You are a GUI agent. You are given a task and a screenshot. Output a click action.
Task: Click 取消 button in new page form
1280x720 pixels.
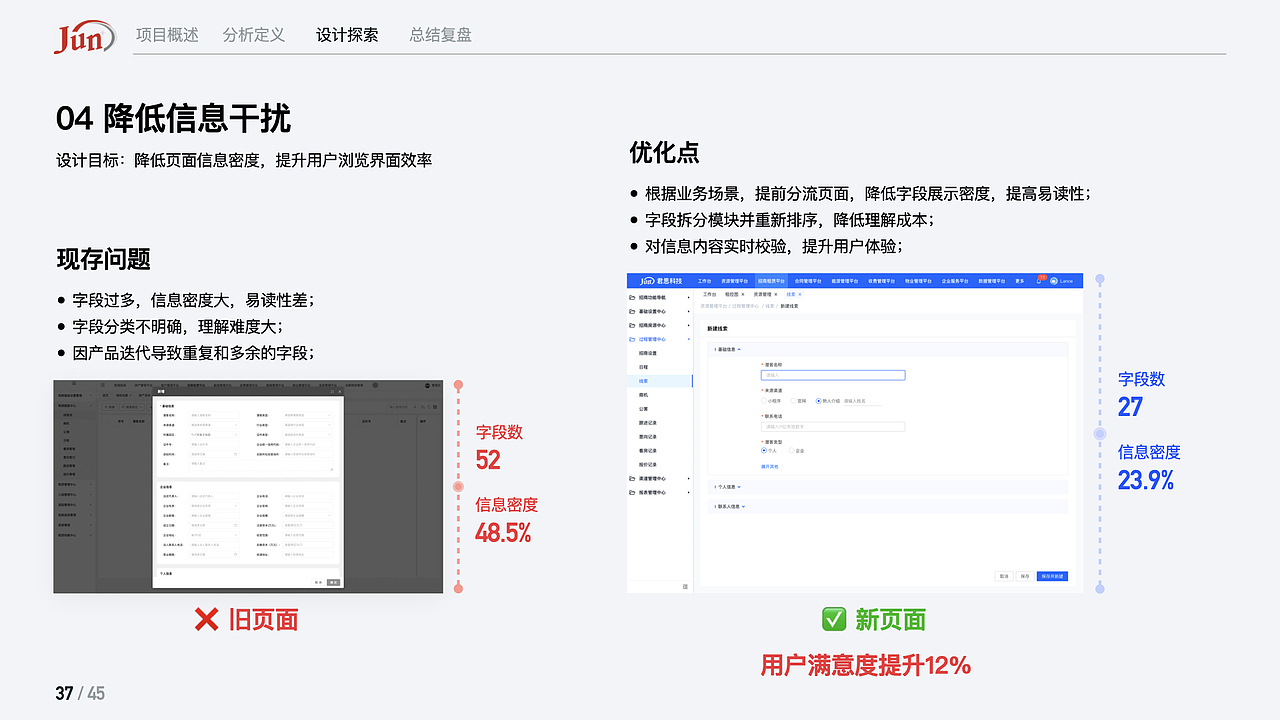coord(1004,576)
